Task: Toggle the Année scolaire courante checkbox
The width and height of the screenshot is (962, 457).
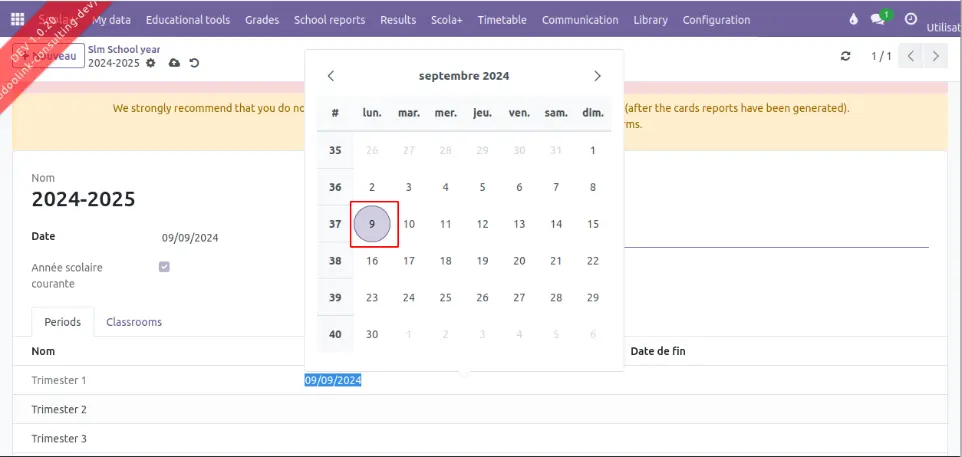Action: click(x=165, y=267)
